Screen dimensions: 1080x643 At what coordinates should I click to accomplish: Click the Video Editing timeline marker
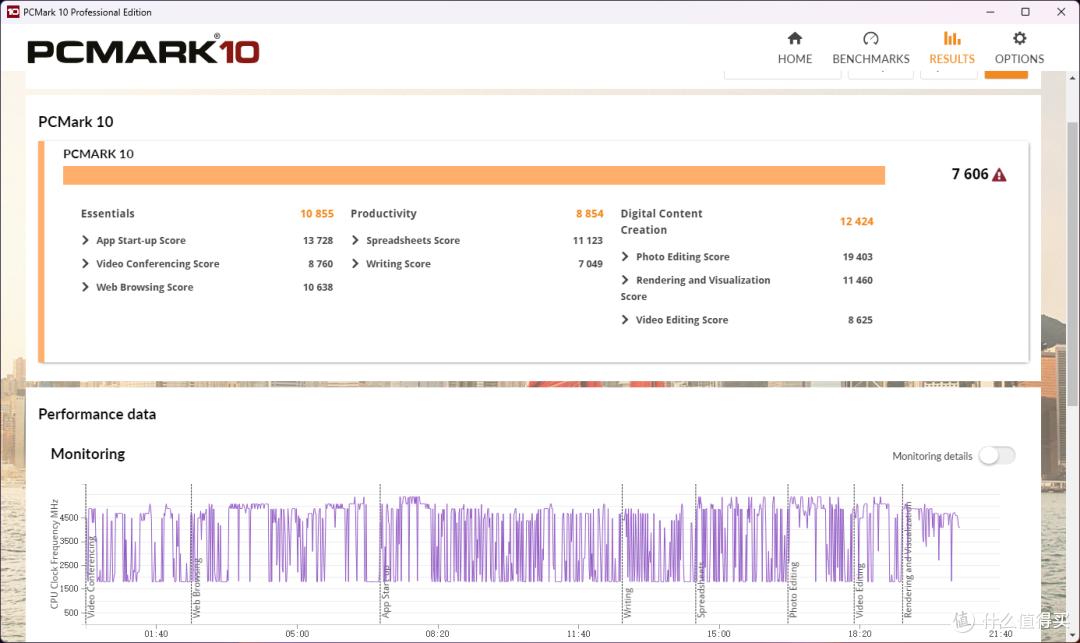[859, 591]
